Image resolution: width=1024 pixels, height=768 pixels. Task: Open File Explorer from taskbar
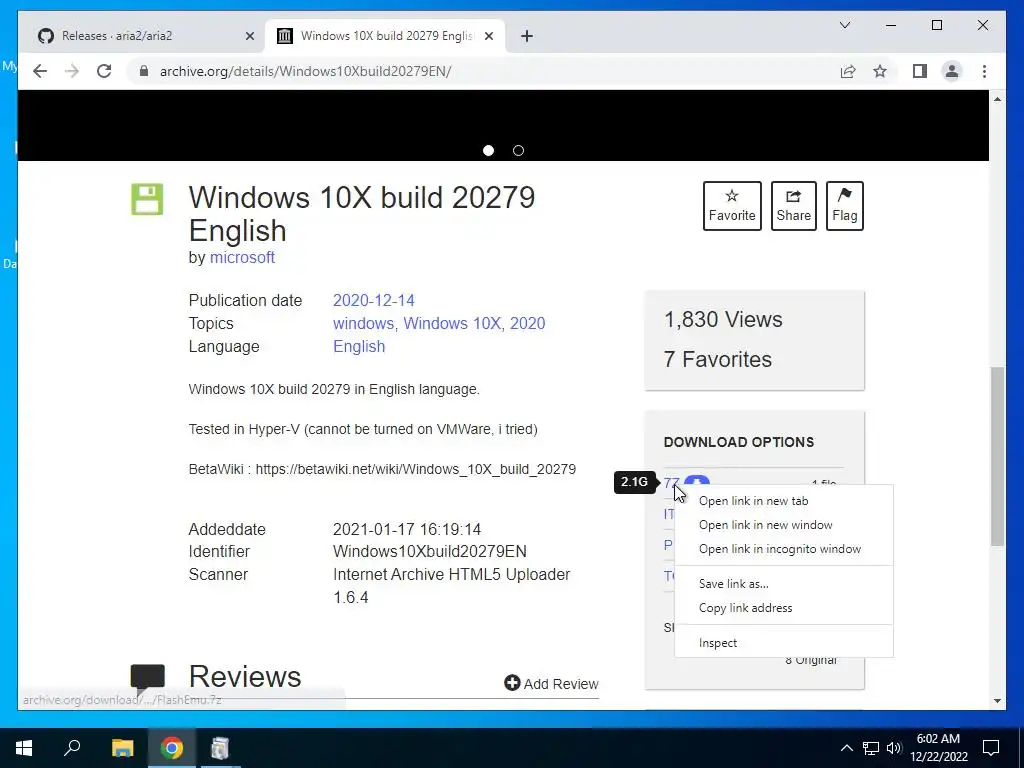point(122,748)
